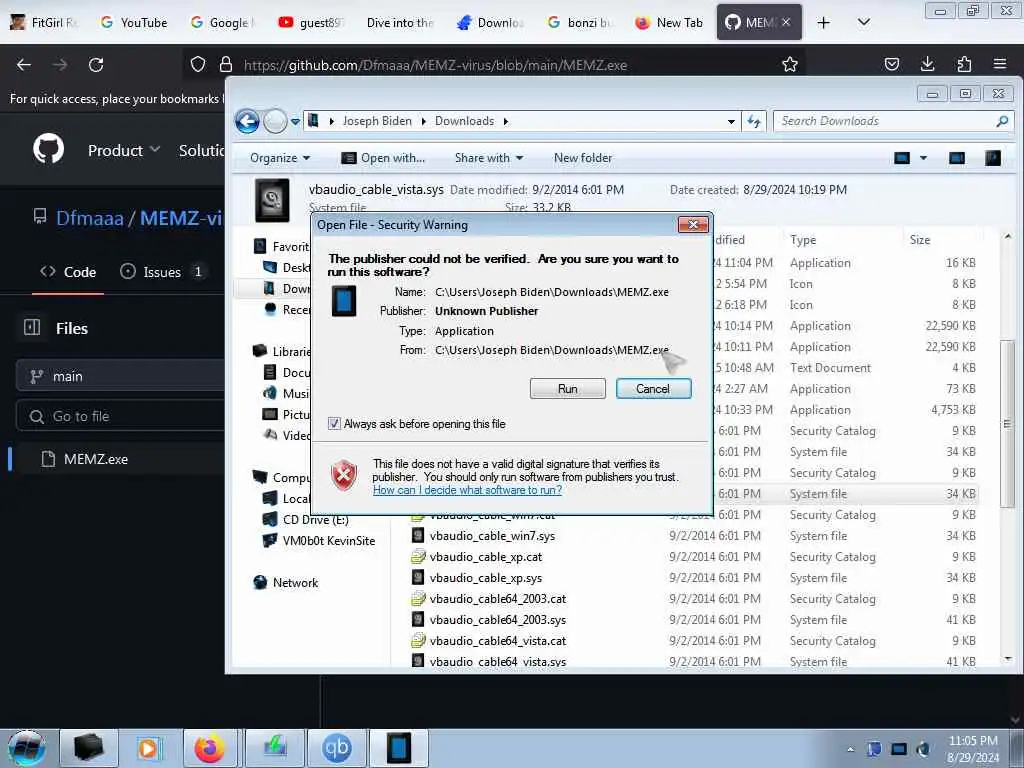This screenshot has width=1024, height=768.
Task: Click the tracking protection shield icon
Action: point(198,65)
